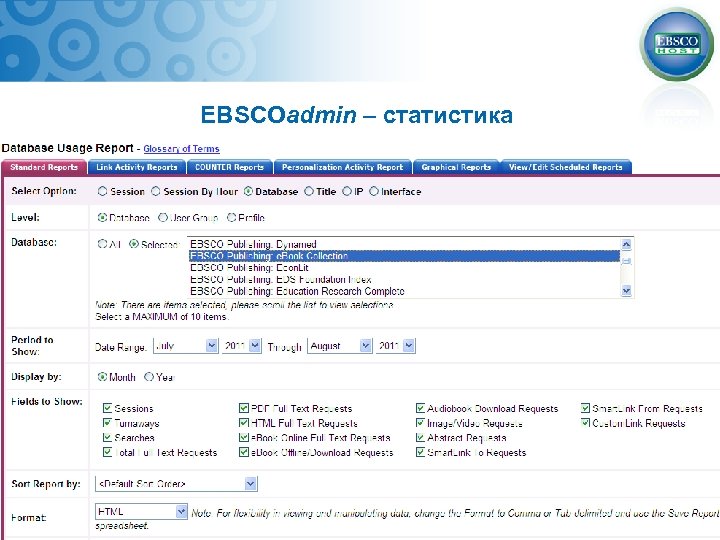This screenshot has width=720, height=540.
Task: Toggle Audiobook Download Requests checkbox
Action: coord(420,408)
